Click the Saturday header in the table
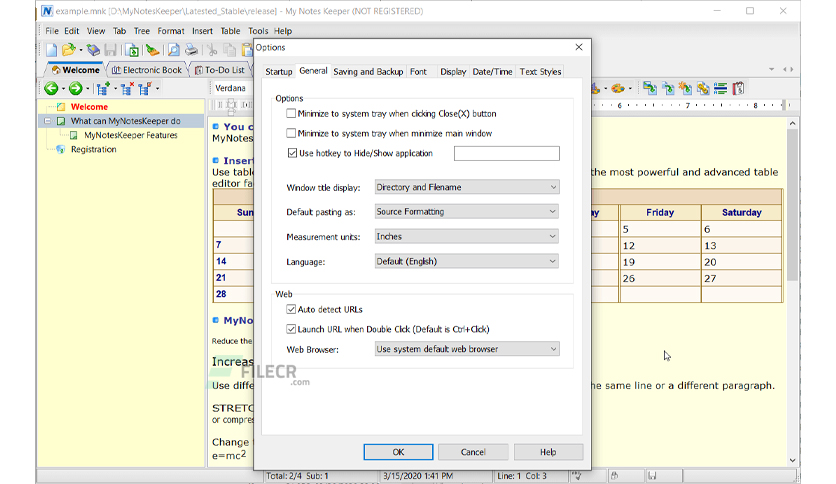This screenshot has height=484, width=836. point(742,212)
